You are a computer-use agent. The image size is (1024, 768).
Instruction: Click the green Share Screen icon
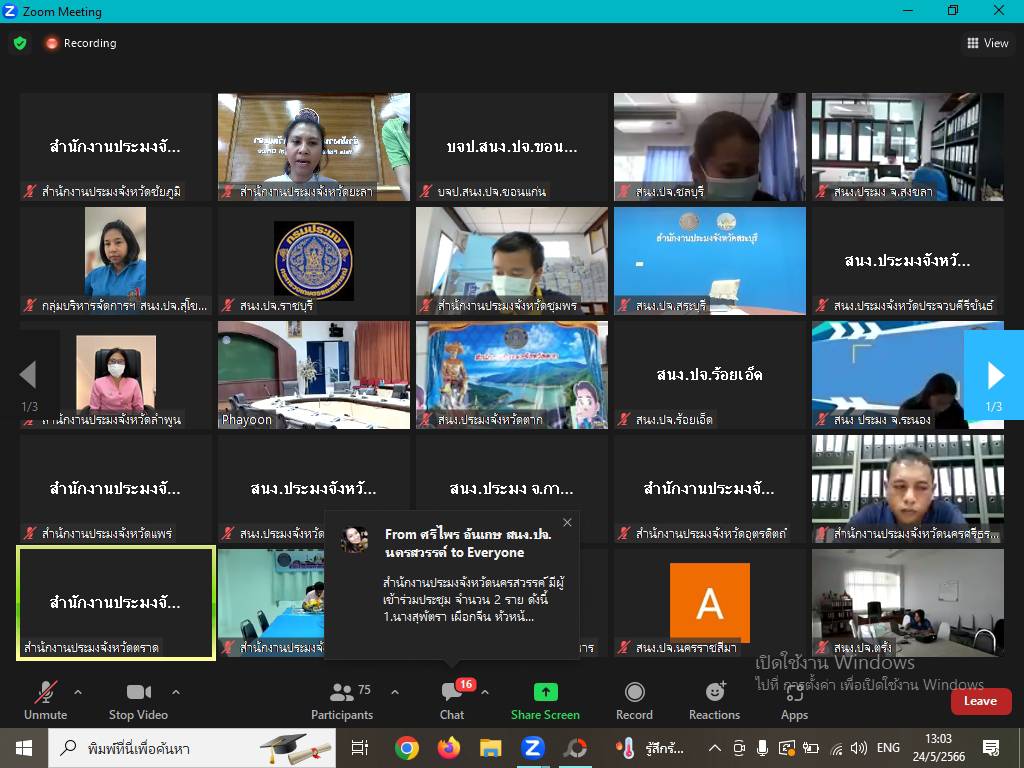[545, 692]
